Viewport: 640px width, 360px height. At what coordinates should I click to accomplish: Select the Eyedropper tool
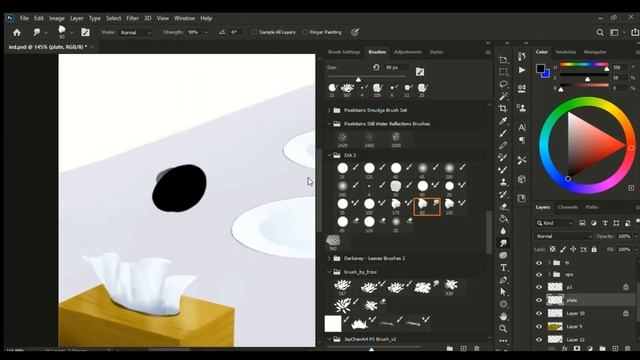tap(503, 121)
